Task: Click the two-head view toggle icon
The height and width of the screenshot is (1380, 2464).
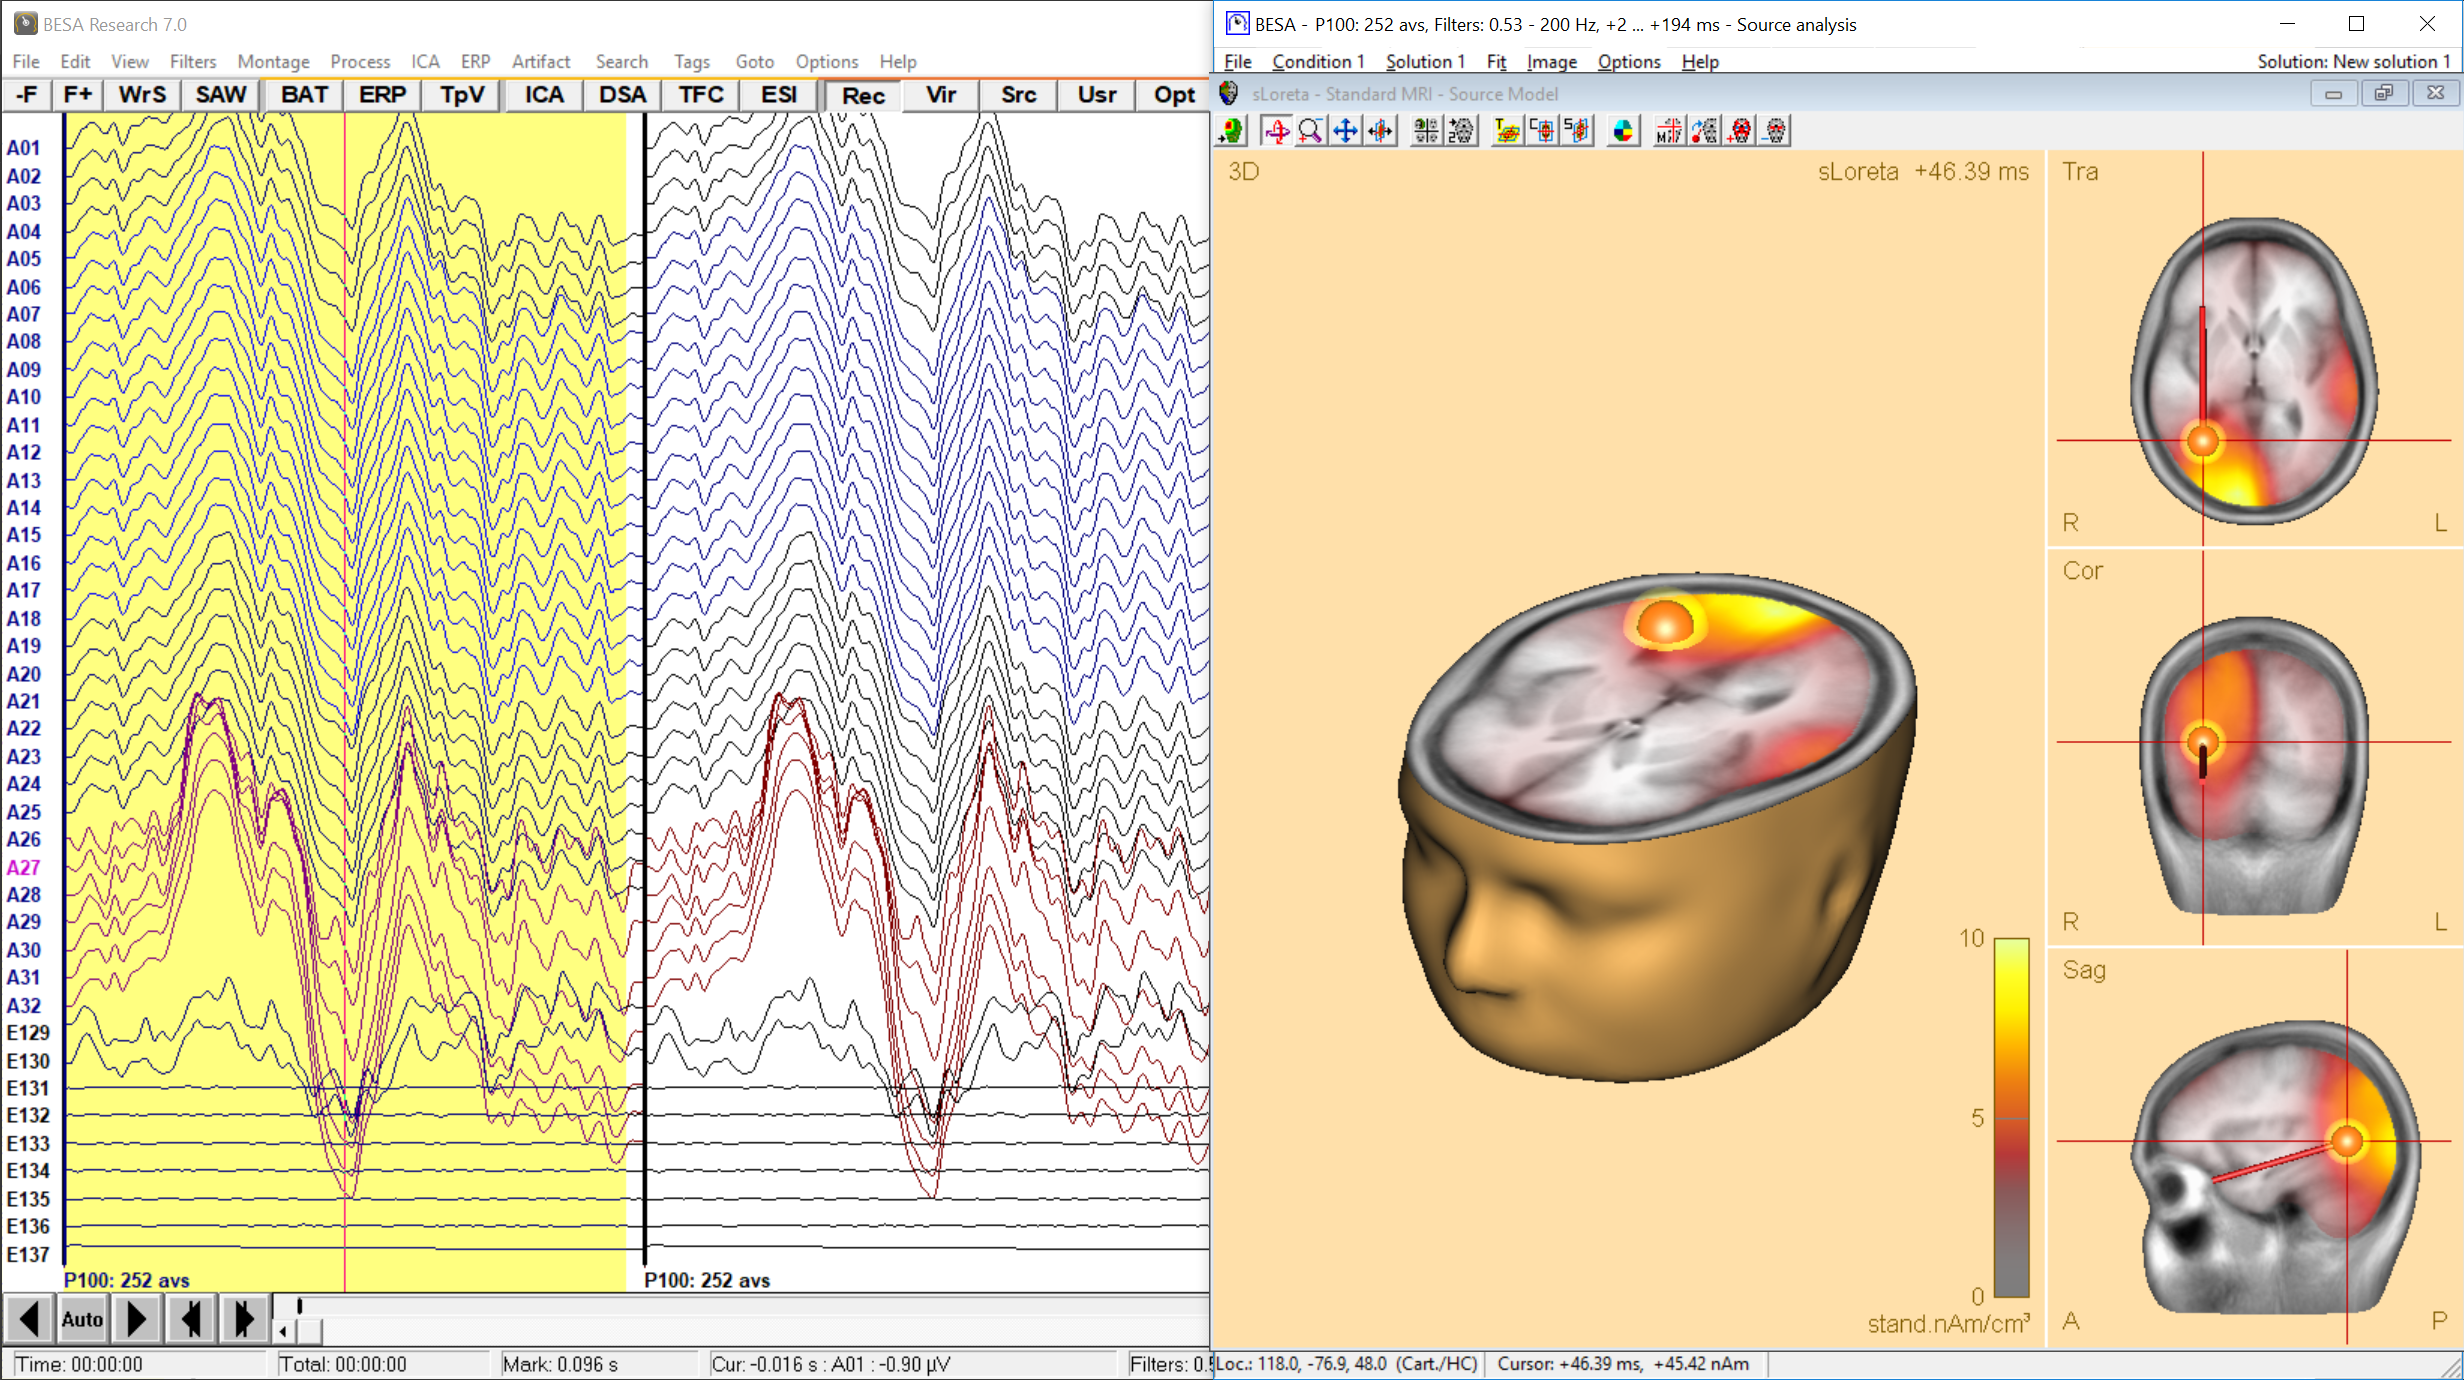Action: 1461,131
